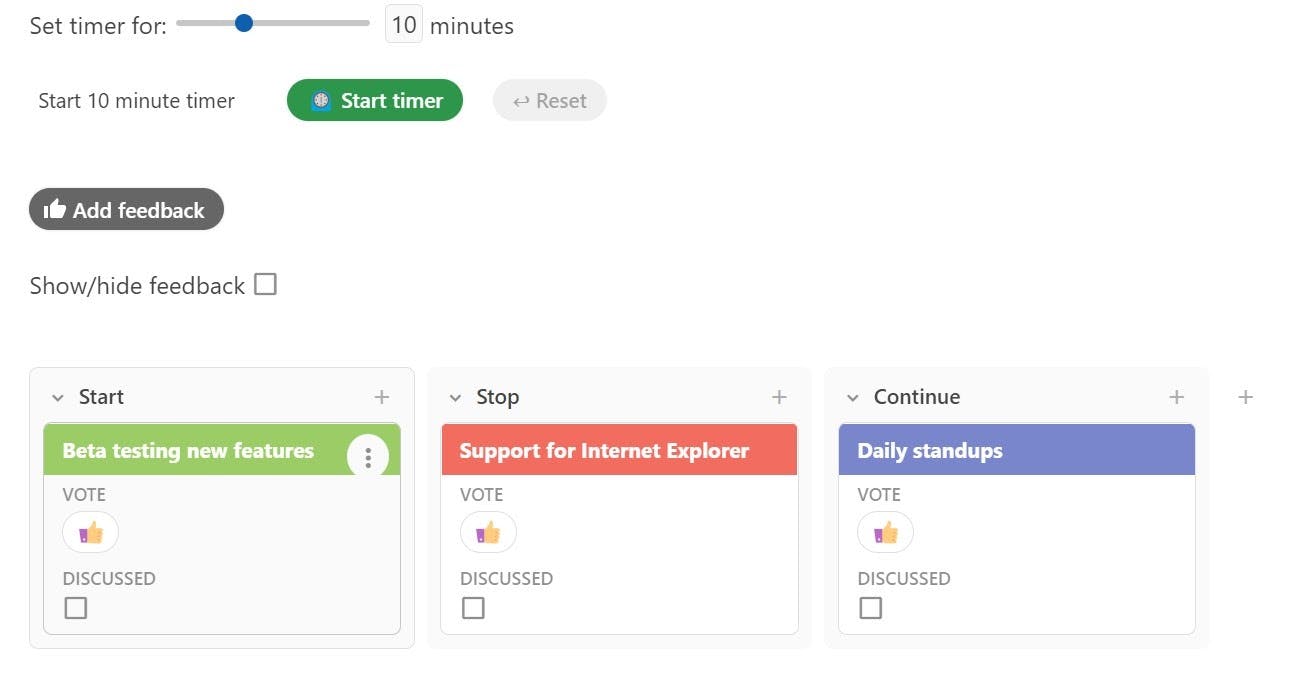Image resolution: width=1291 pixels, height=682 pixels.
Task: Check Discussed for Support for Internet Explorer
Action: [x=473, y=607]
